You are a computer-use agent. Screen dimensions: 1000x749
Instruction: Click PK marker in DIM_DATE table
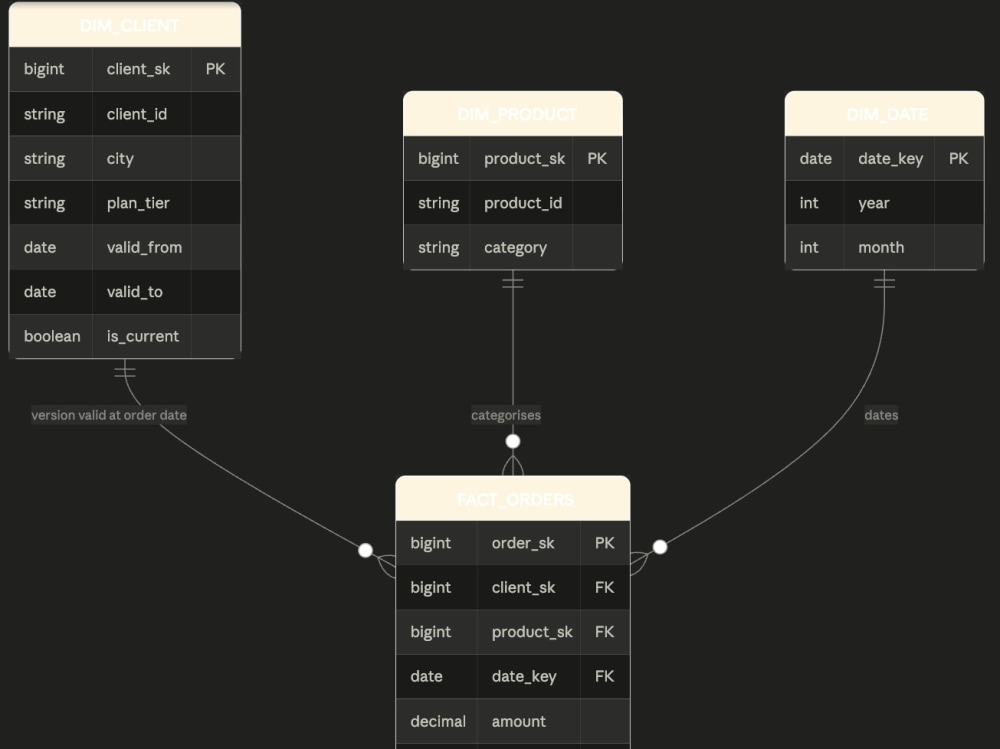point(959,158)
